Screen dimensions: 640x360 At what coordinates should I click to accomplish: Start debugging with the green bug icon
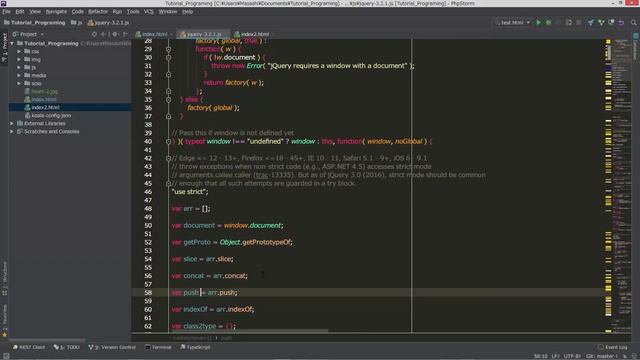(549, 22)
